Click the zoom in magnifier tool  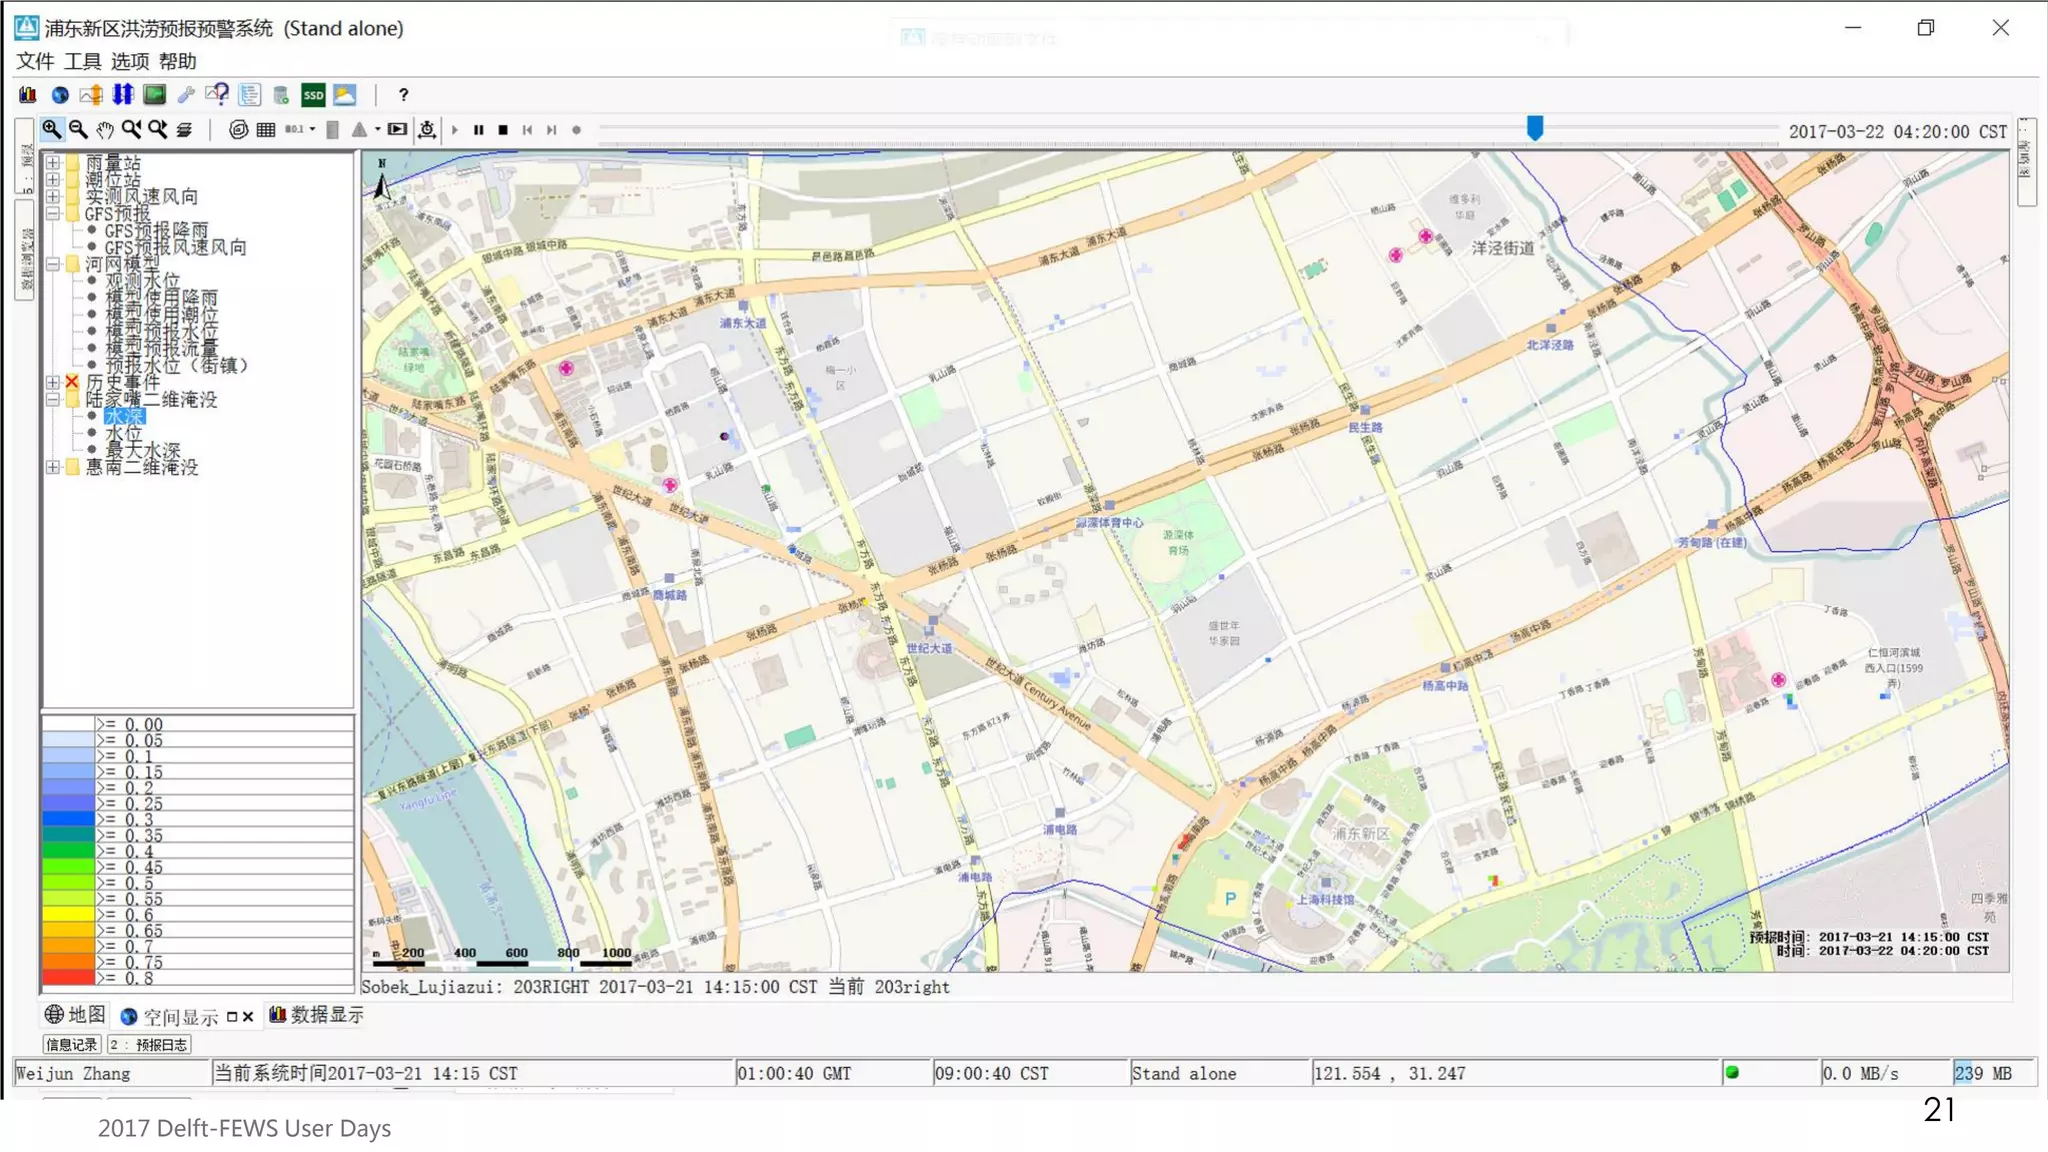pos(51,129)
